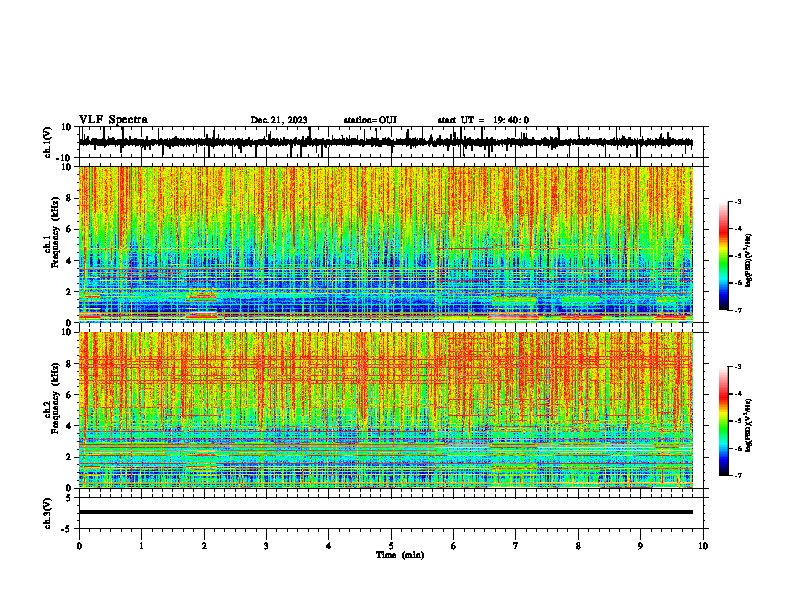Click the "6" minute tick on time axis

point(454,546)
